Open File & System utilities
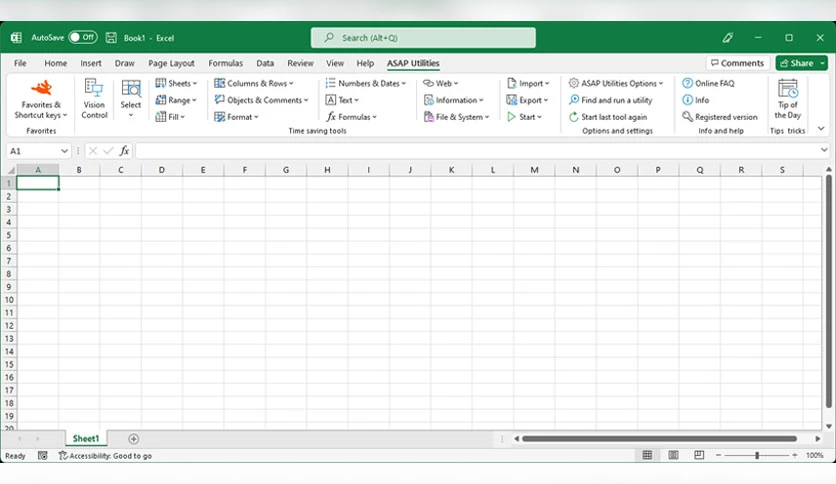This screenshot has width=836, height=484. (456, 117)
